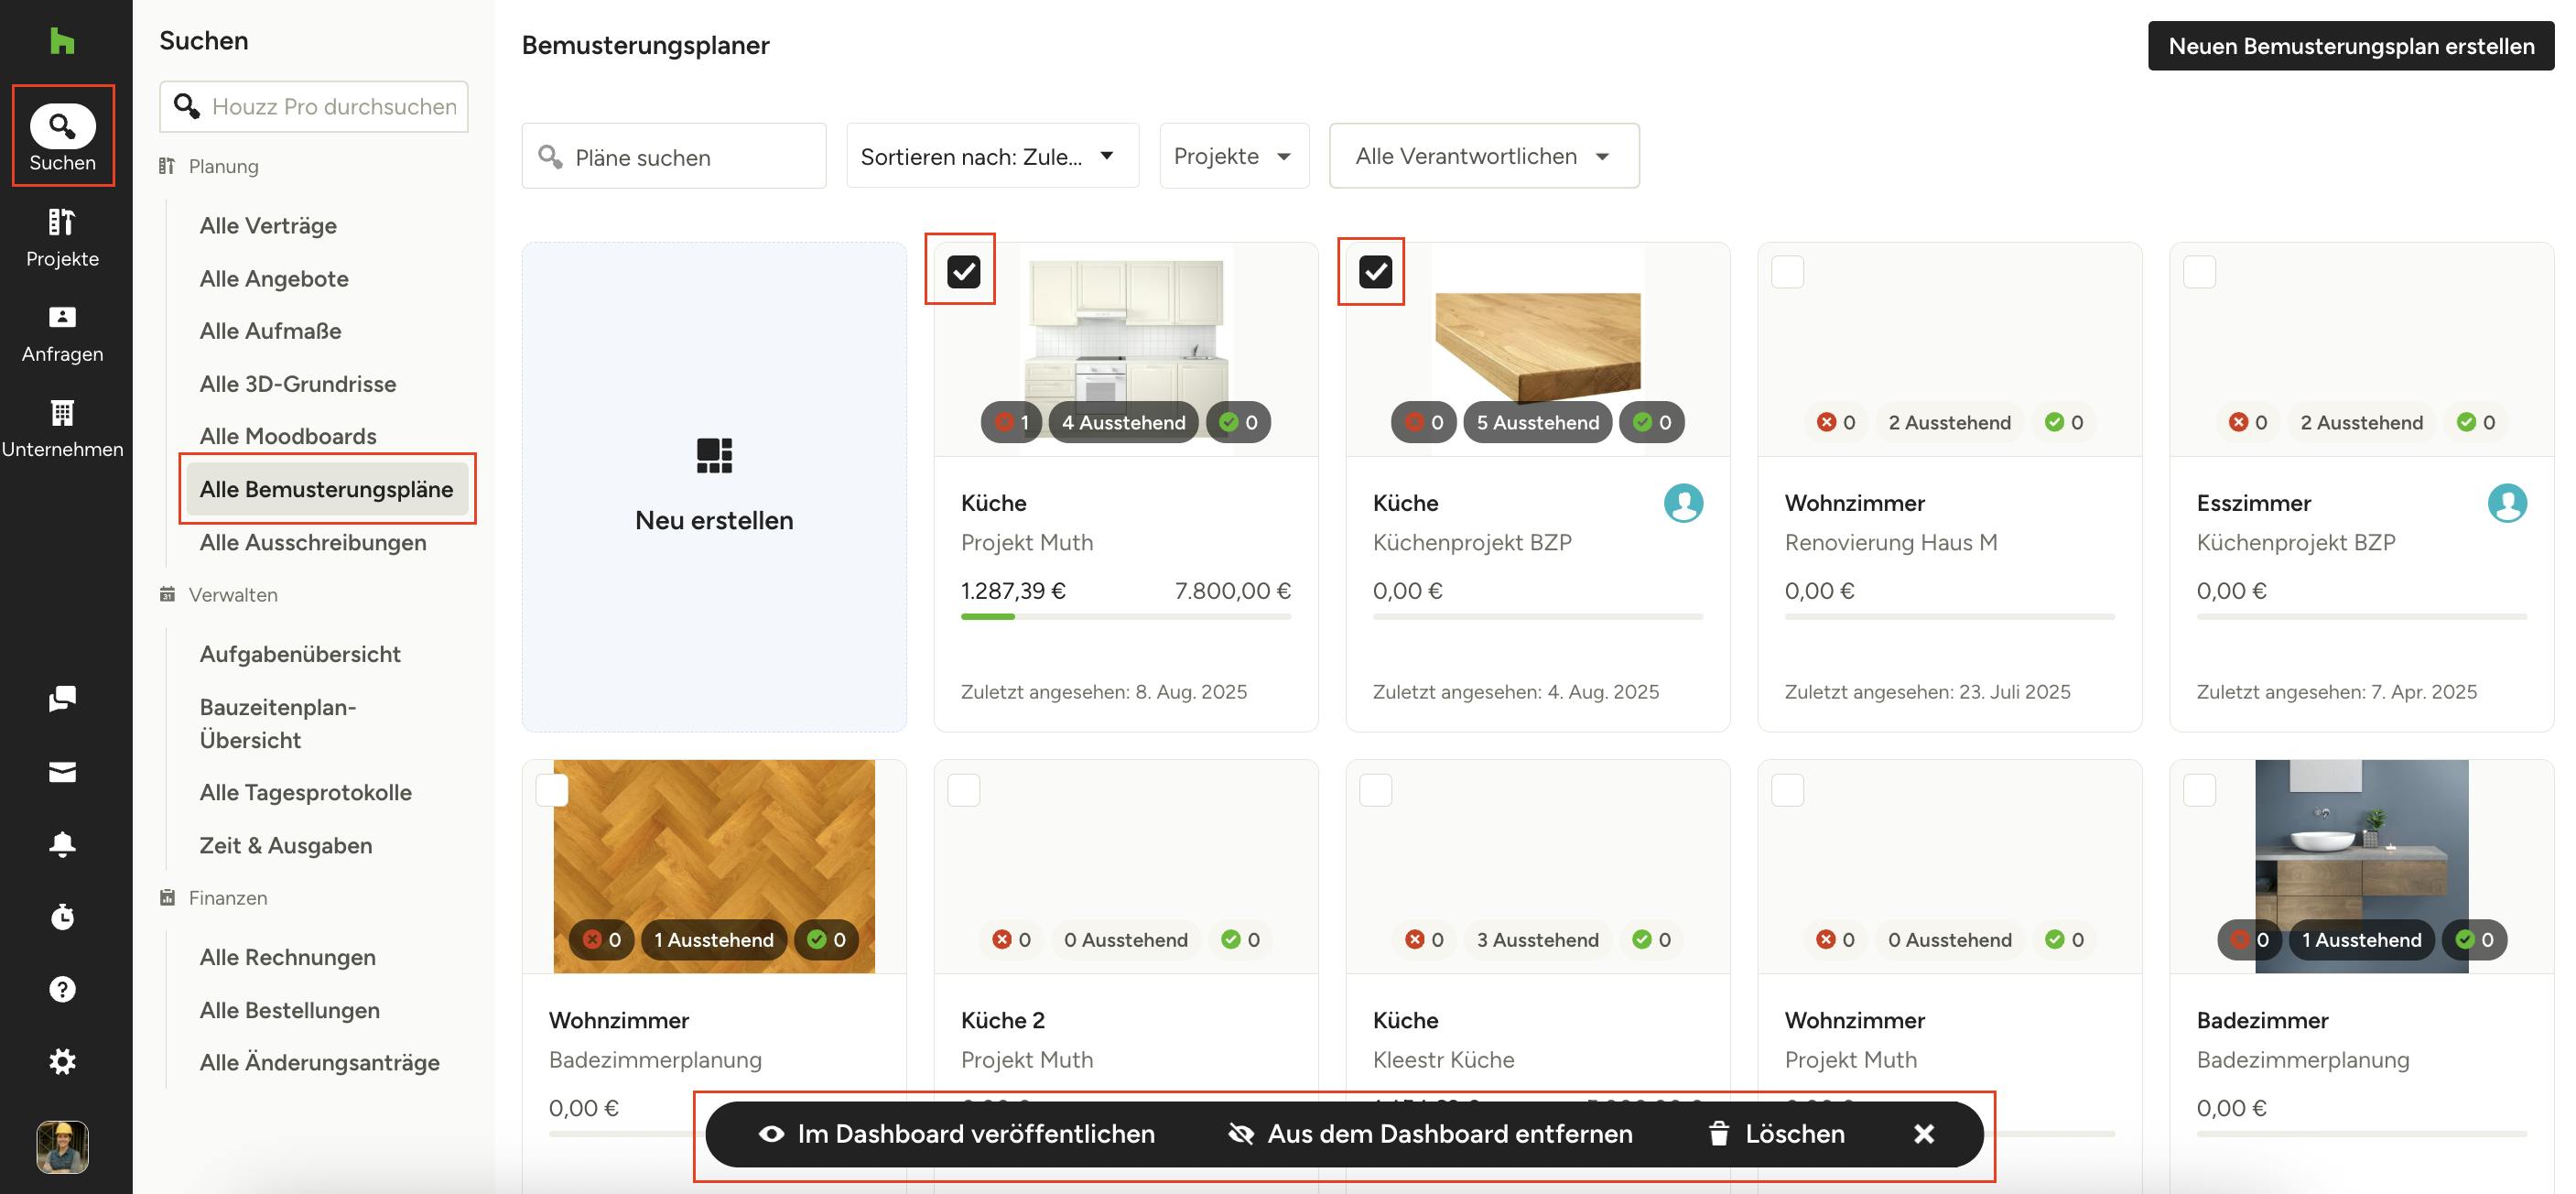The height and width of the screenshot is (1194, 2576).
Task: Uncheck the Küche Projekt Muth checkbox
Action: (x=963, y=271)
